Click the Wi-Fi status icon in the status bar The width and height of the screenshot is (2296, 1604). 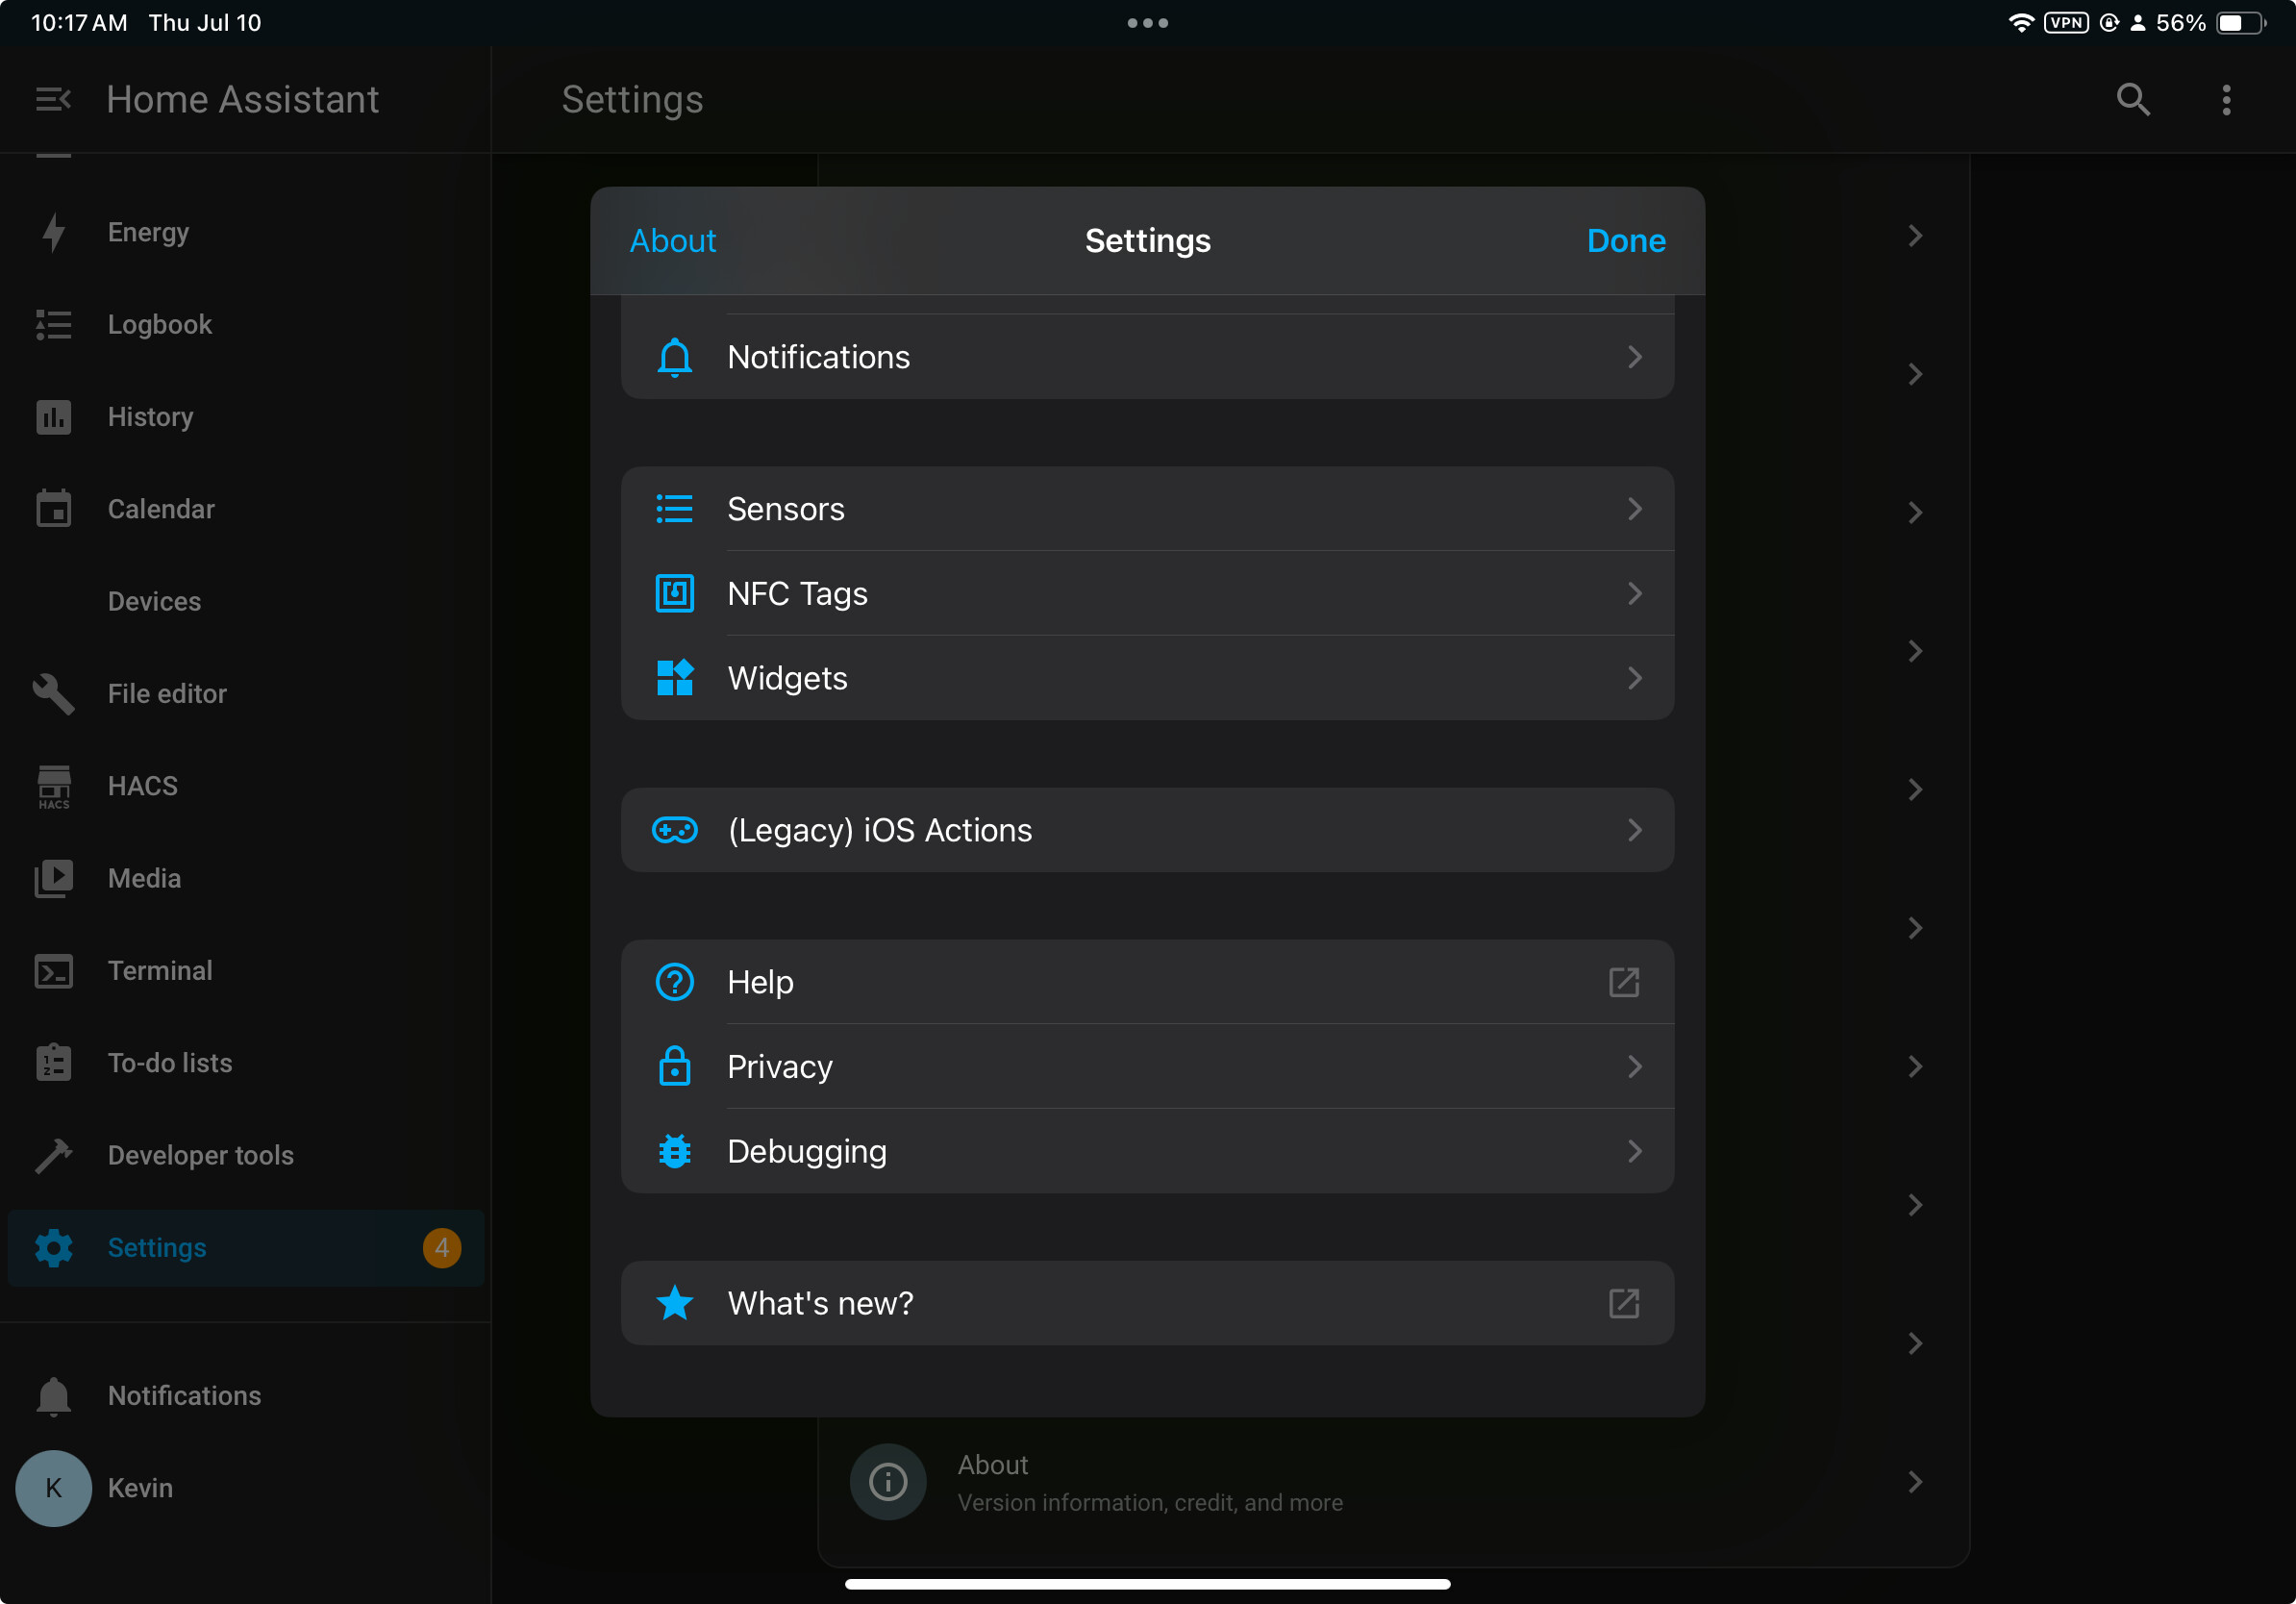coord(2021,23)
